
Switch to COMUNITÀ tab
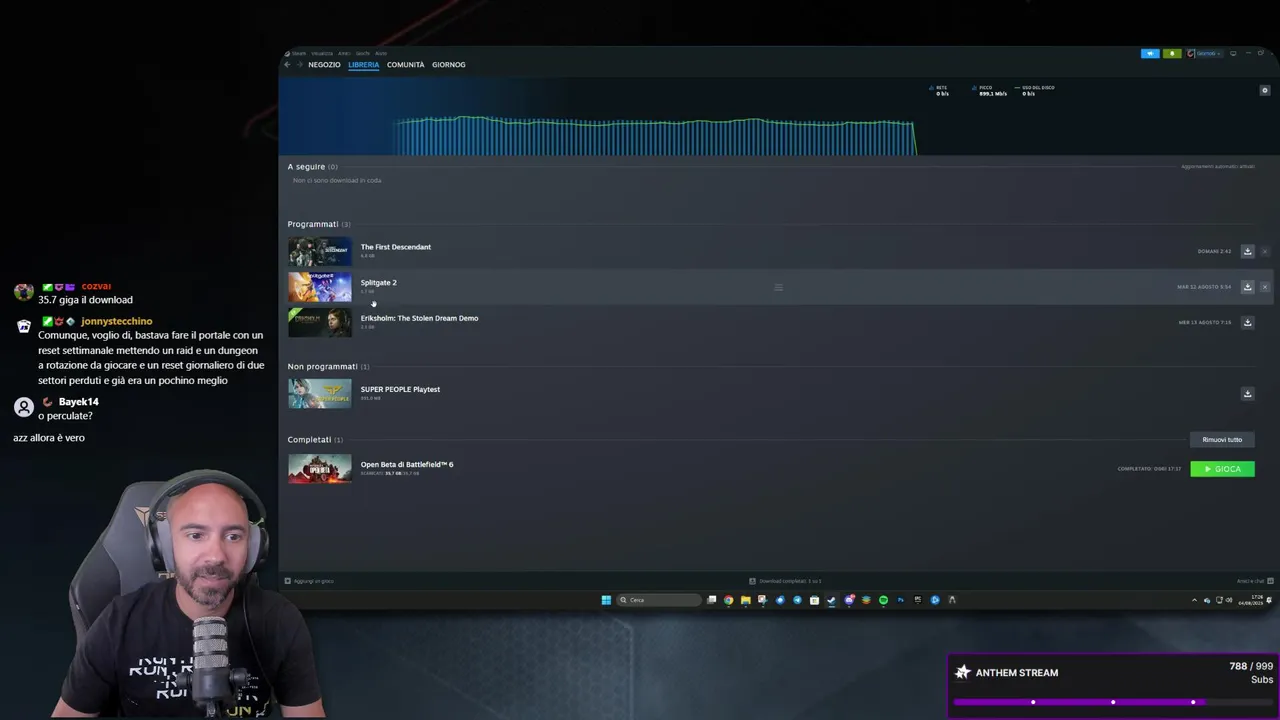[x=405, y=64]
